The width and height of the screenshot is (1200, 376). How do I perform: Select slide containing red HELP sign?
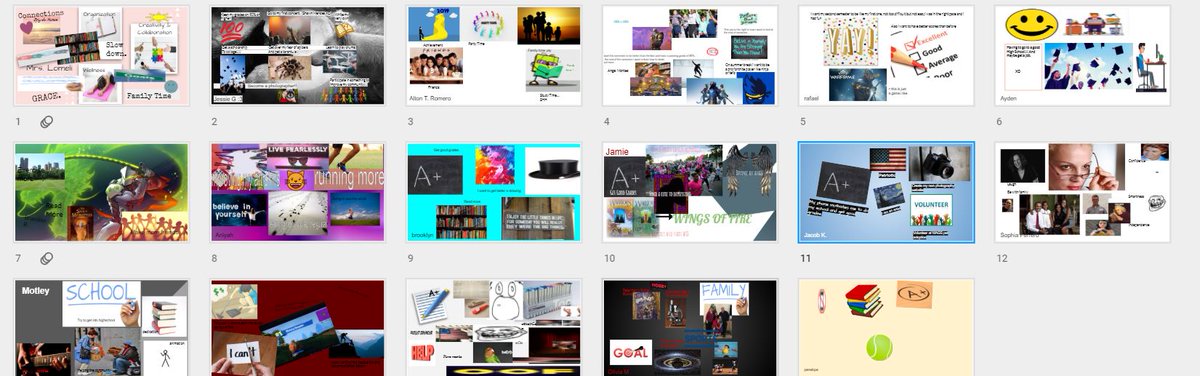[493, 328]
